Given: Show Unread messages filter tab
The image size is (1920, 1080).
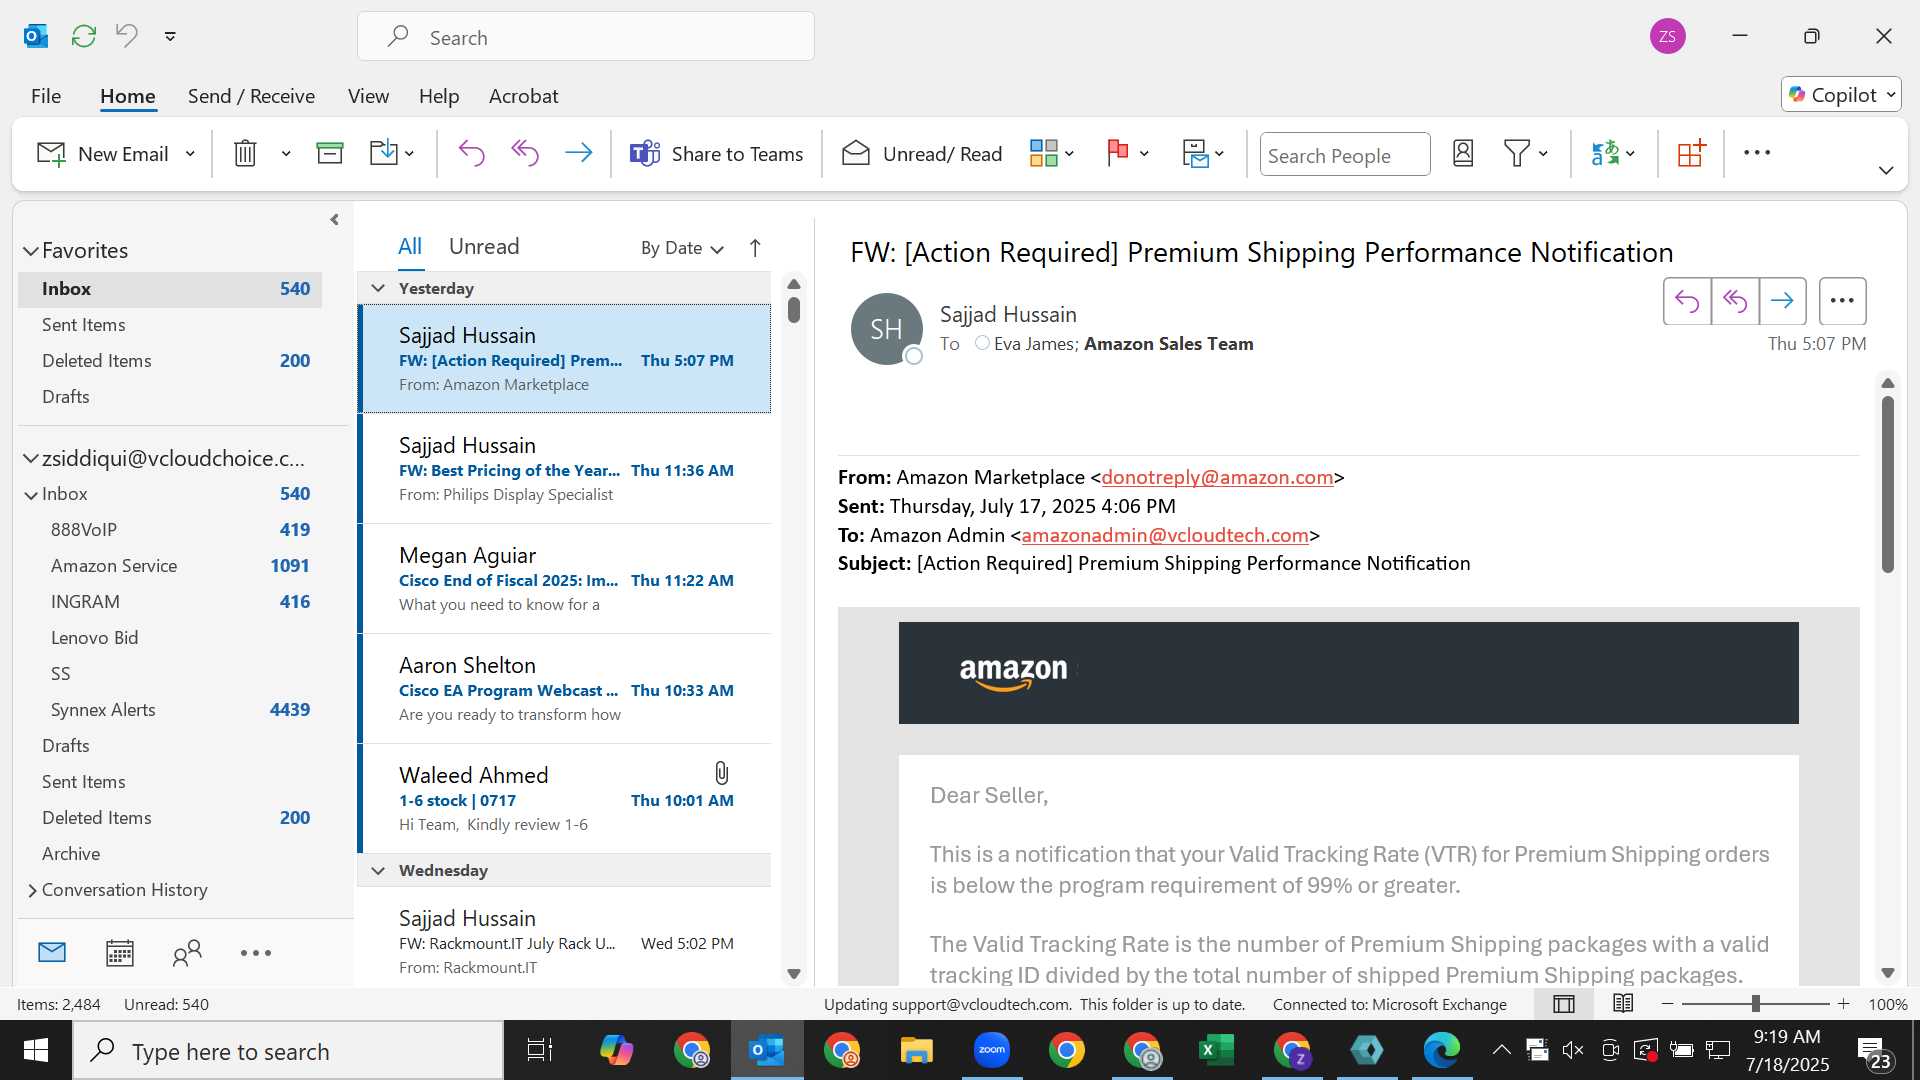Looking at the screenshot, I should [x=484, y=247].
